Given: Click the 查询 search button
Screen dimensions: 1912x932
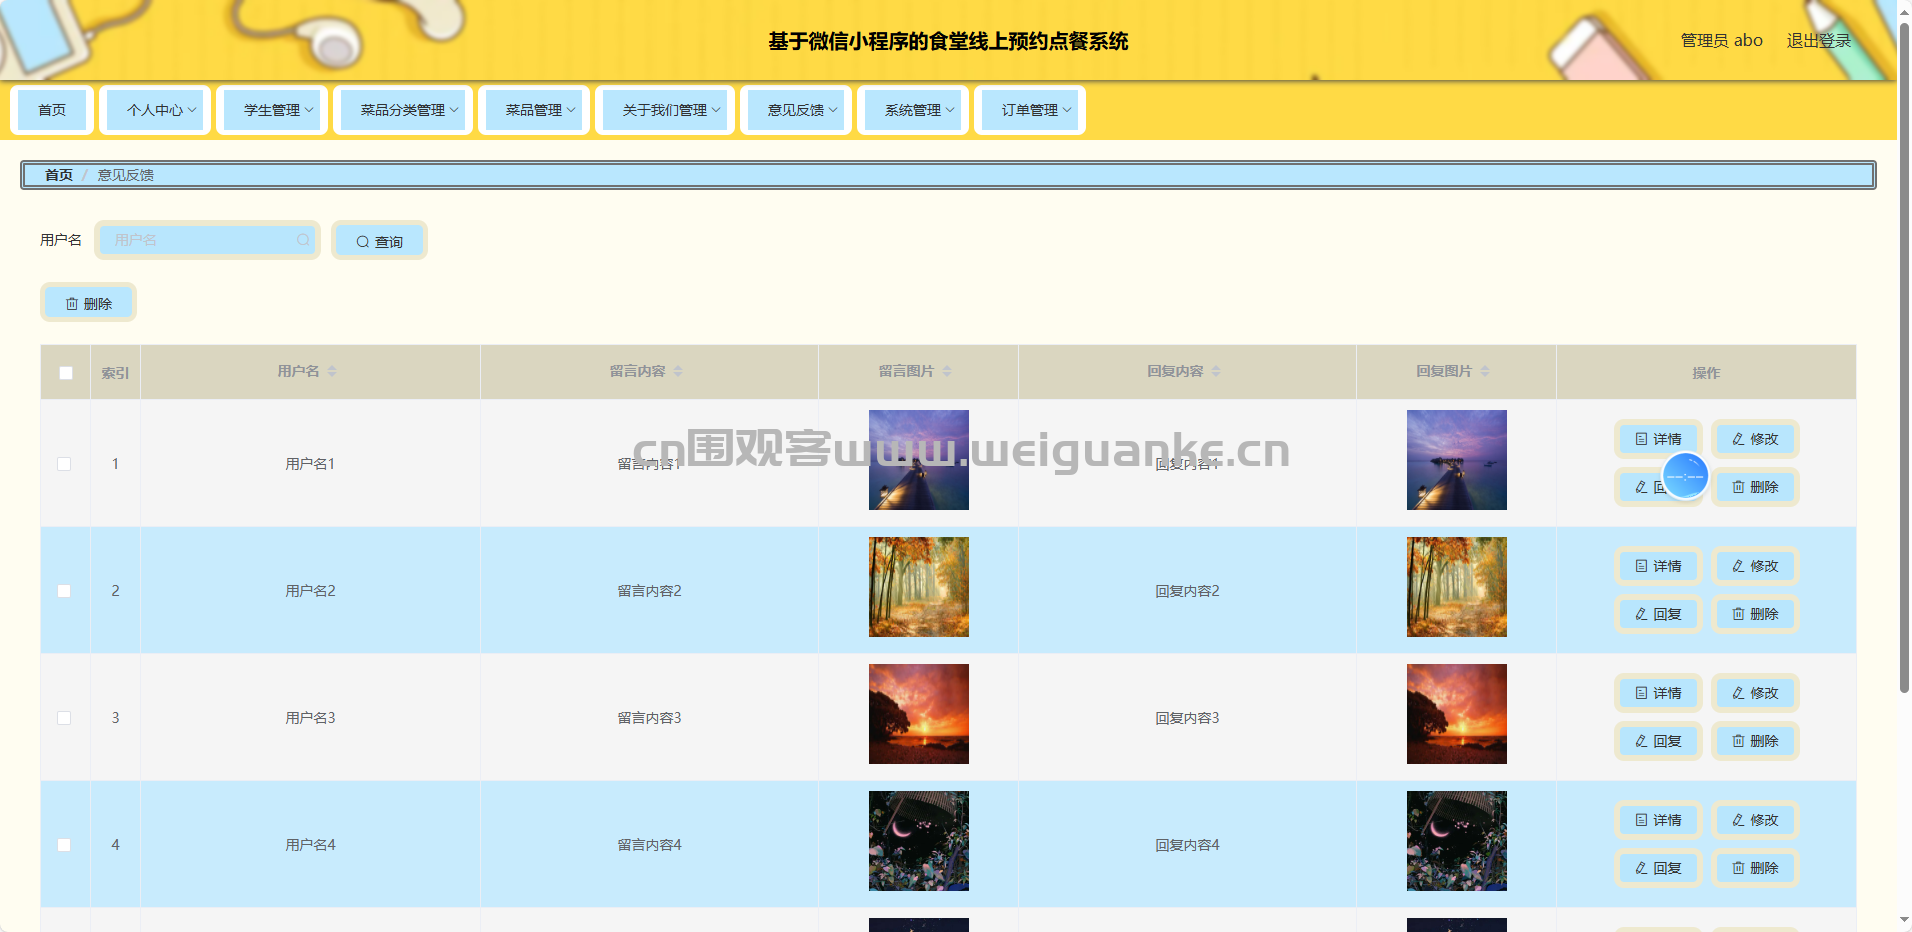Looking at the screenshot, I should coord(379,241).
